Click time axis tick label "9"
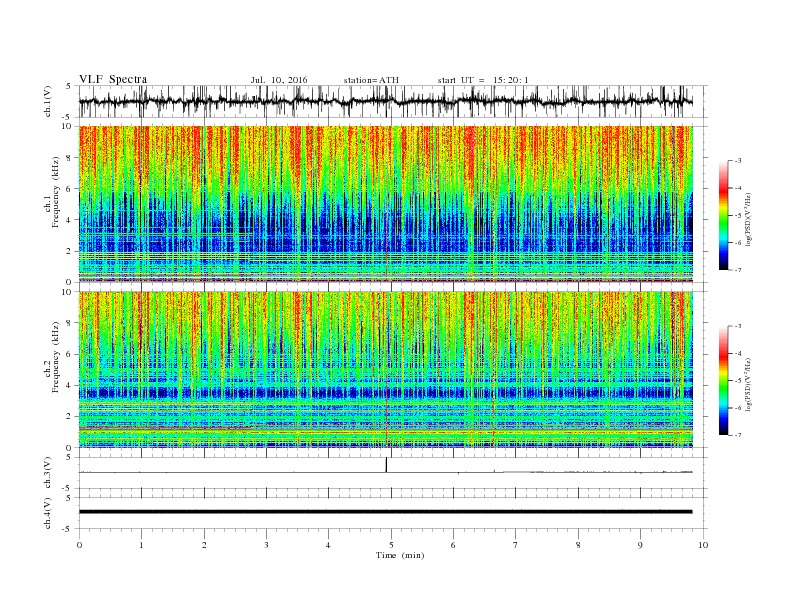Screen dimensions: 792x612 click(640, 545)
